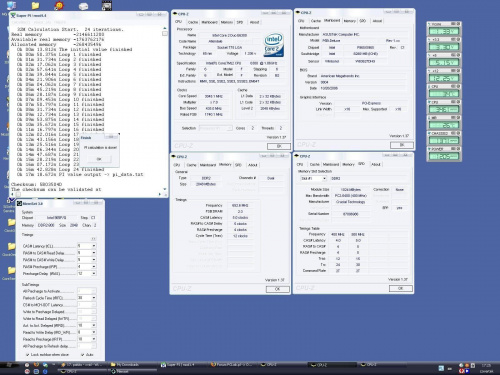
Task: Open Cache tab in CPU-Z processor window
Action: coord(193,22)
